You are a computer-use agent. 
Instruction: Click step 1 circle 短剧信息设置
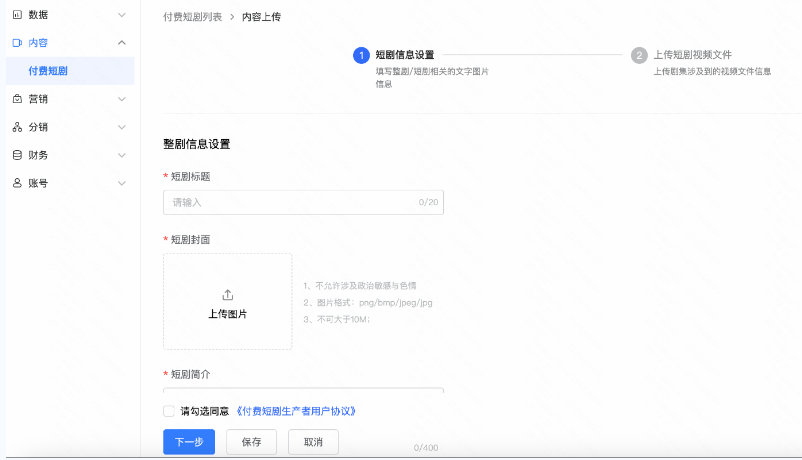pos(361,56)
